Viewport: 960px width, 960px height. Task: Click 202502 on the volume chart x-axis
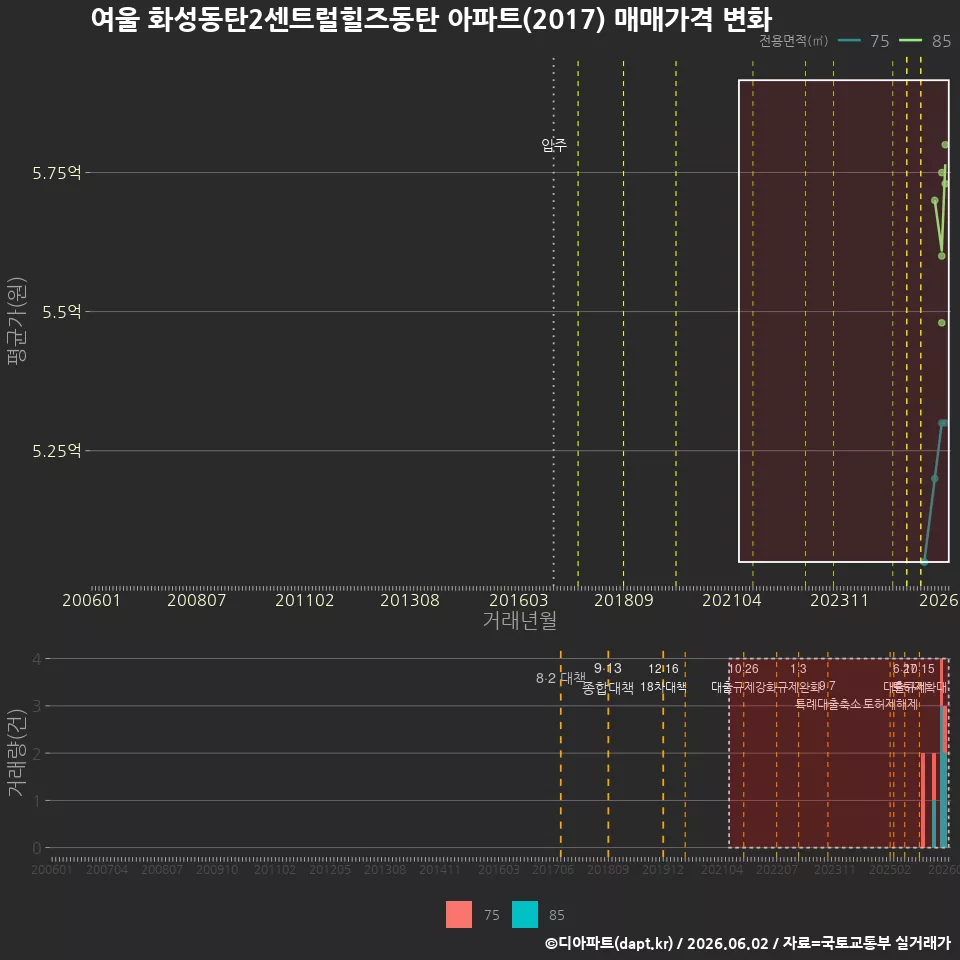[x=890, y=869]
